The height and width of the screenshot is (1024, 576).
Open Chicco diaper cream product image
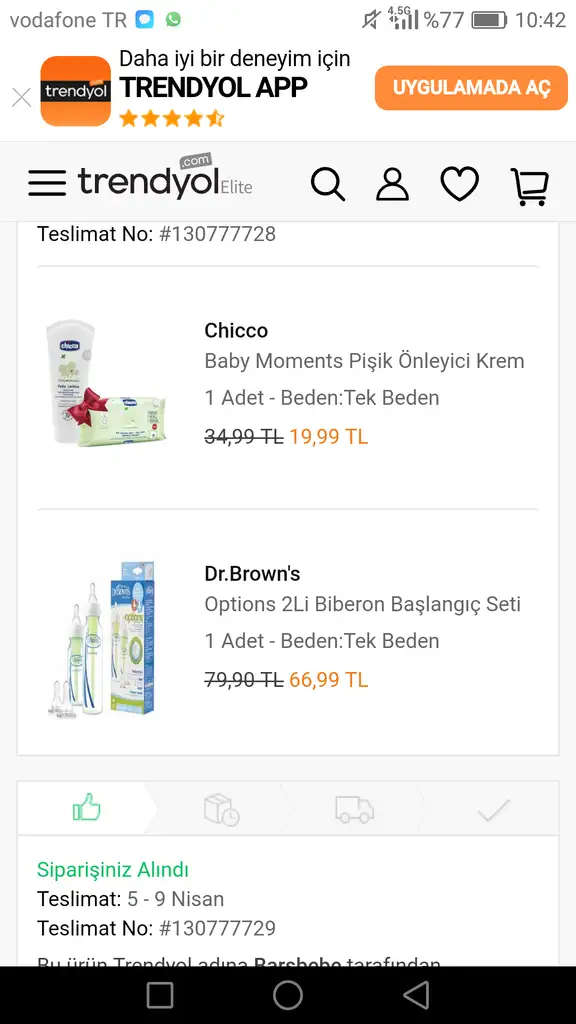106,384
